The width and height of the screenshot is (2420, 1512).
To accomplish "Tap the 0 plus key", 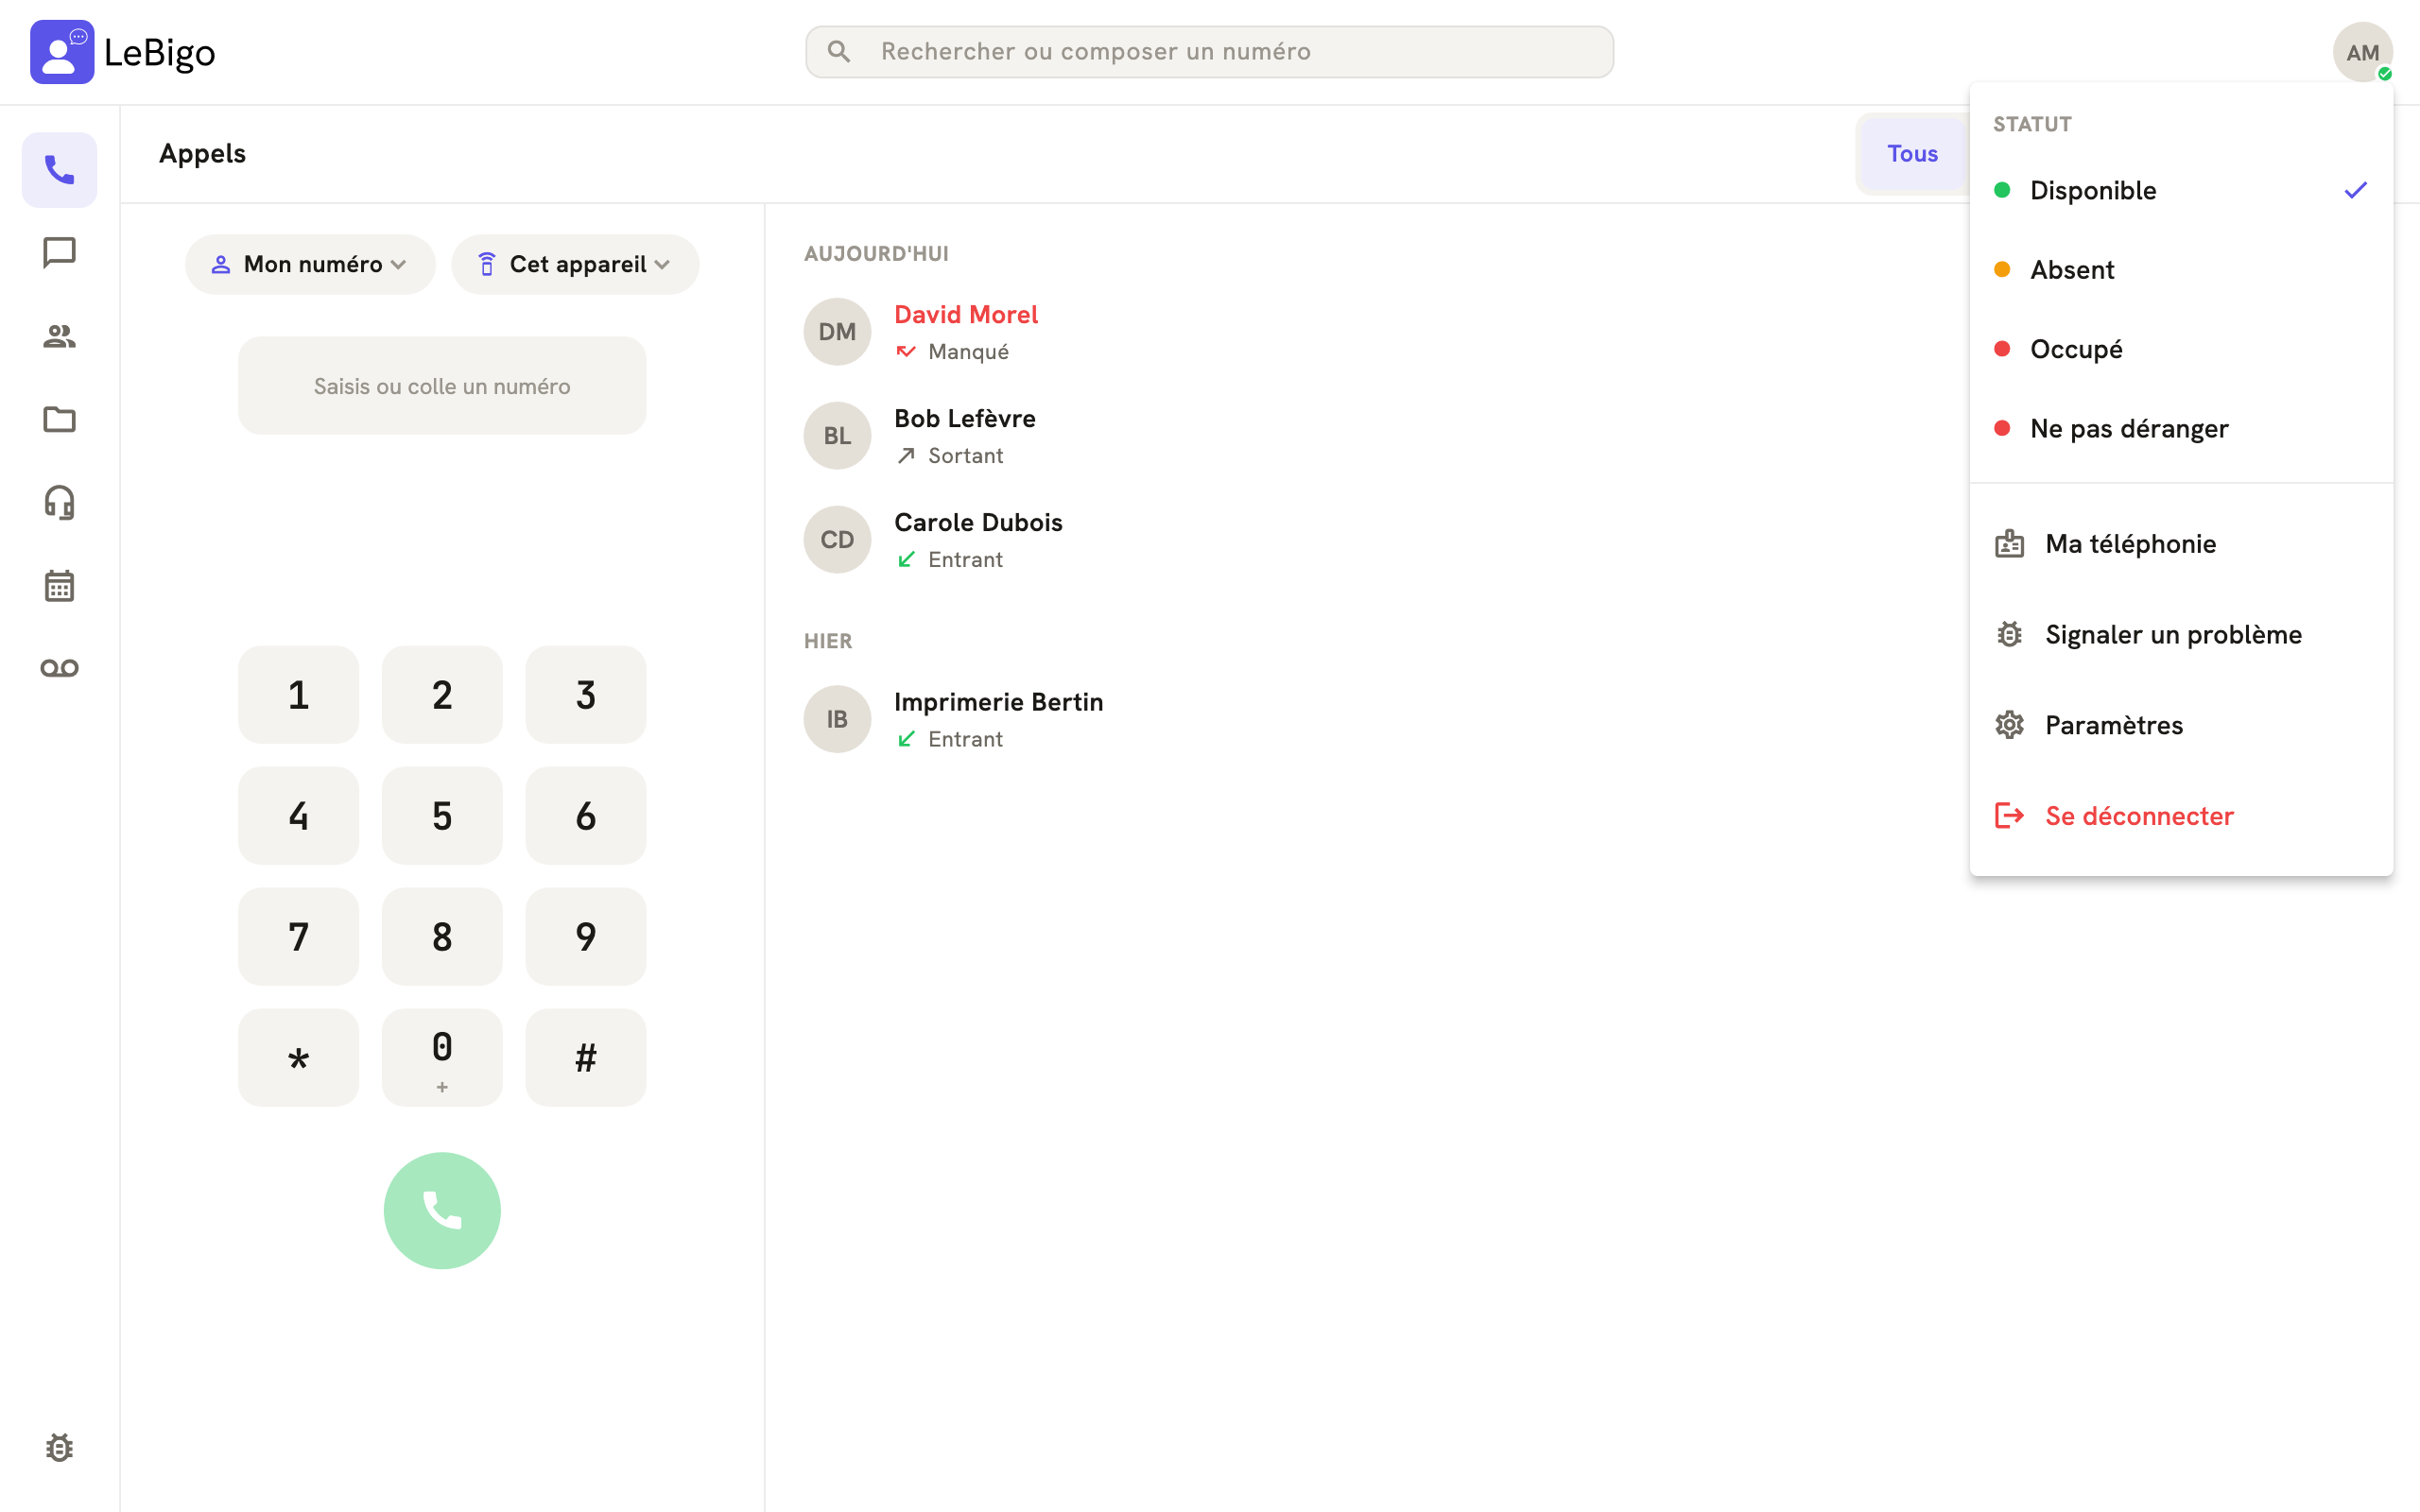I will [x=442, y=1058].
